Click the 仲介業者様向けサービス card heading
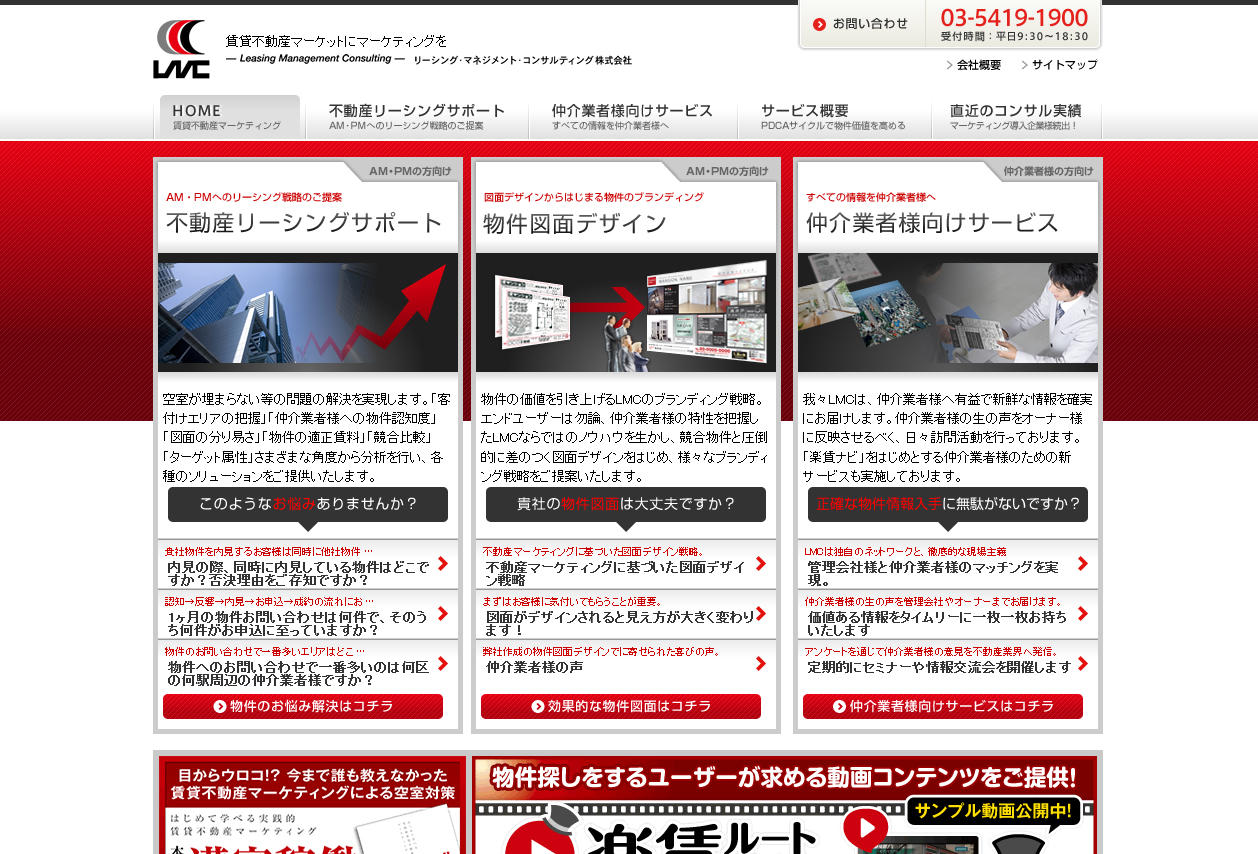This screenshot has width=1258, height=854. [932, 223]
